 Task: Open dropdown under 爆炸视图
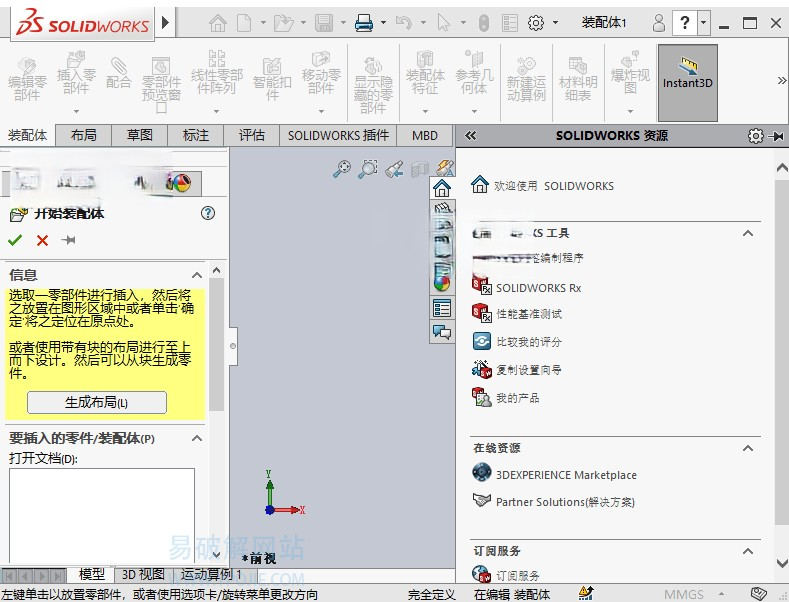[x=630, y=111]
